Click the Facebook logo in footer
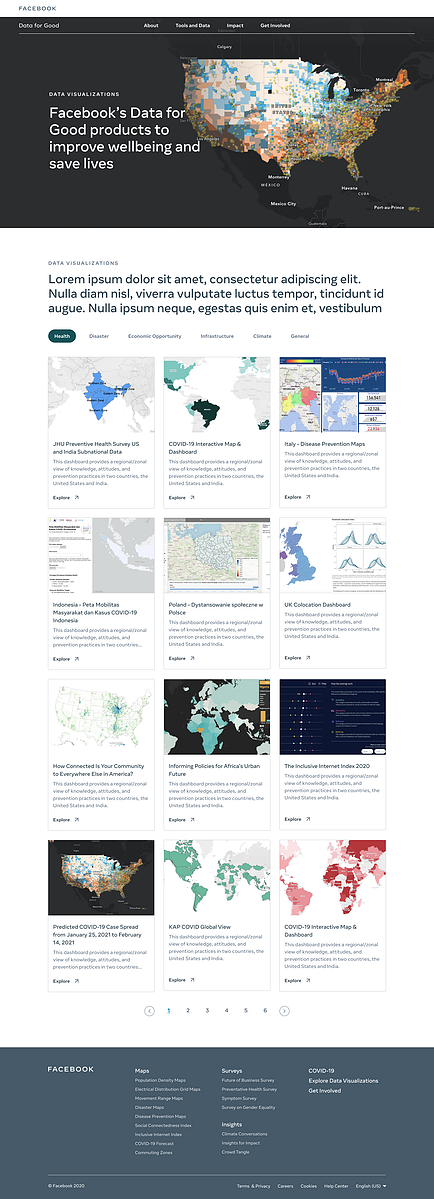 (x=70, y=1069)
